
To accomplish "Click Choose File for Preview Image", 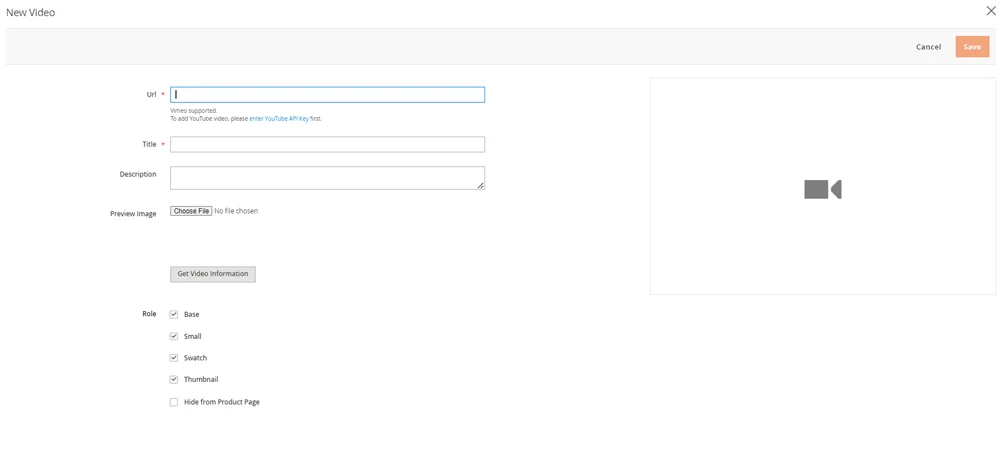I will 191,211.
